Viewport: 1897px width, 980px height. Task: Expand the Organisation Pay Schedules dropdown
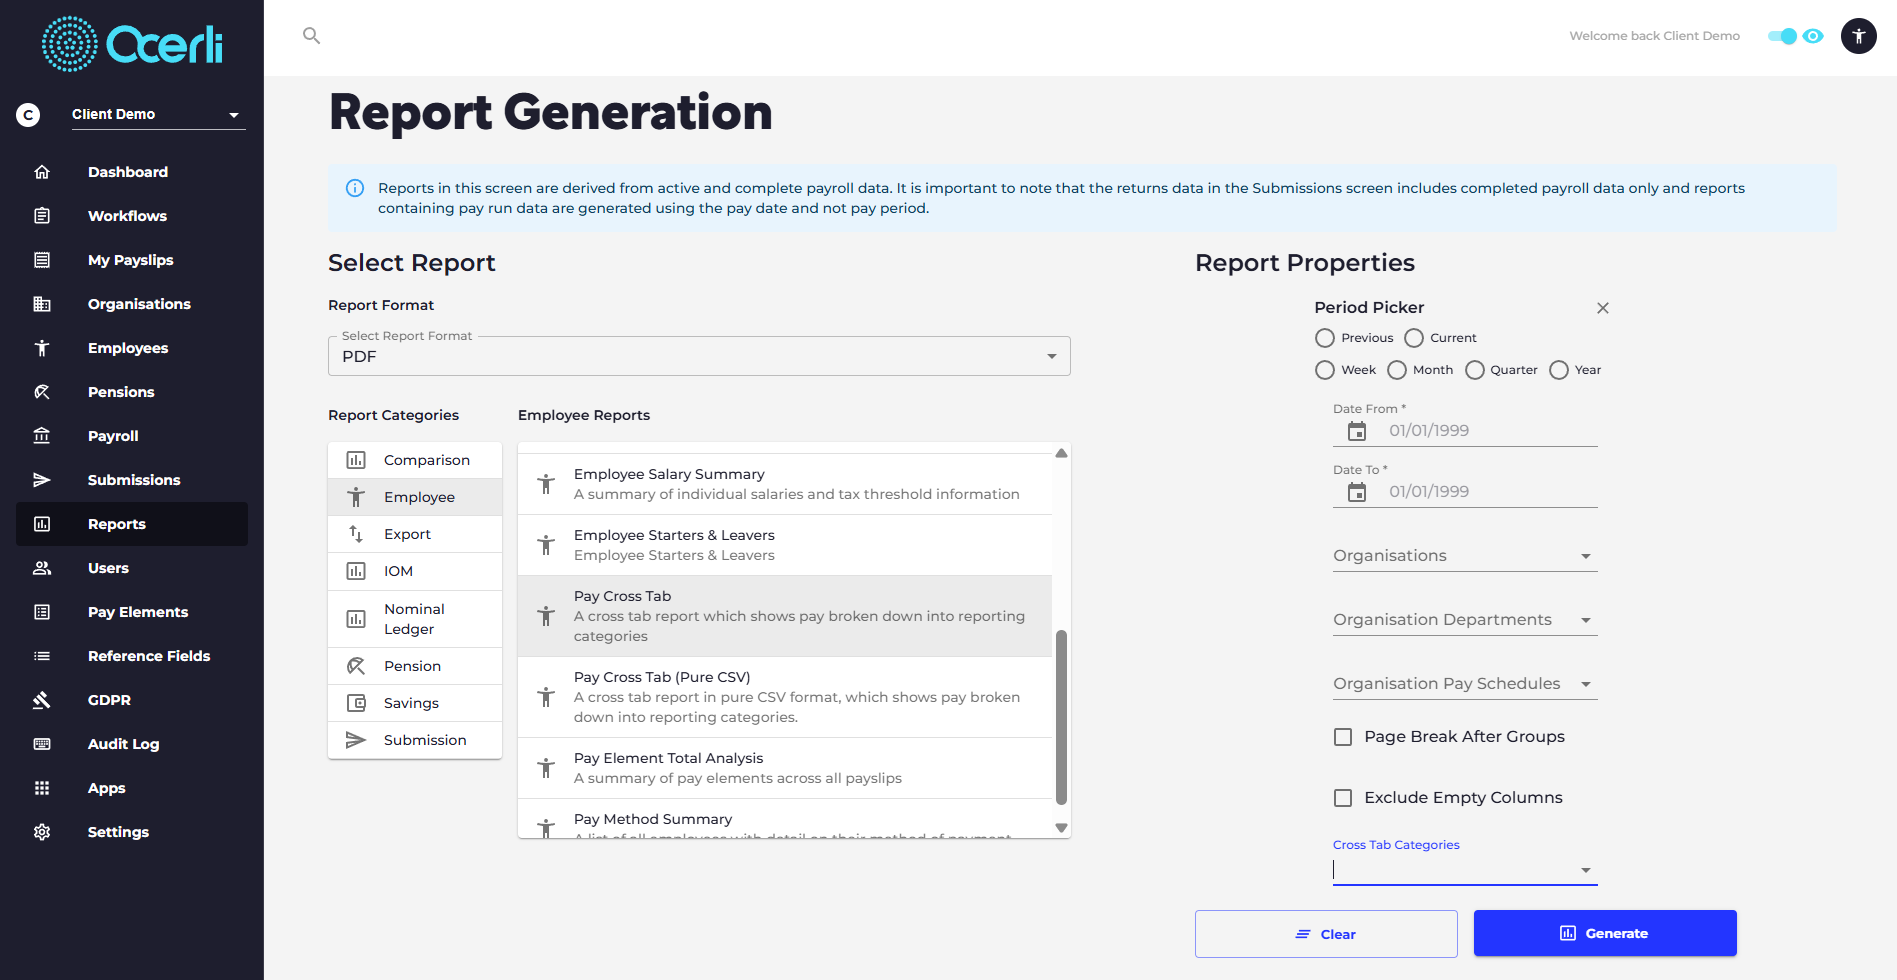[1465, 684]
